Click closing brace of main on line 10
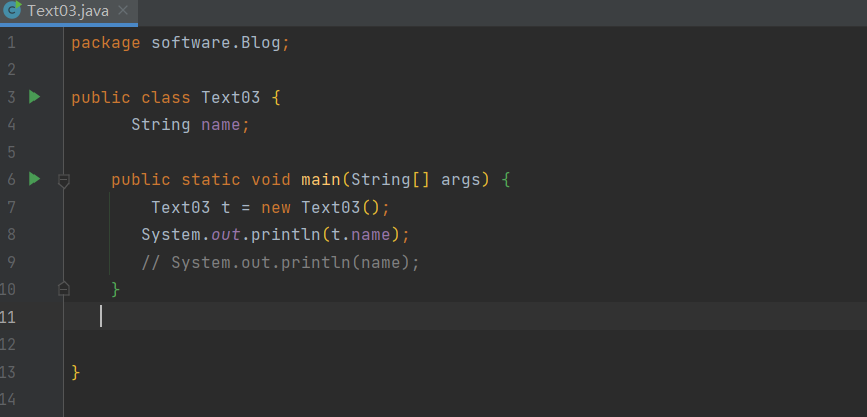The height and width of the screenshot is (417, 867). [x=116, y=289]
